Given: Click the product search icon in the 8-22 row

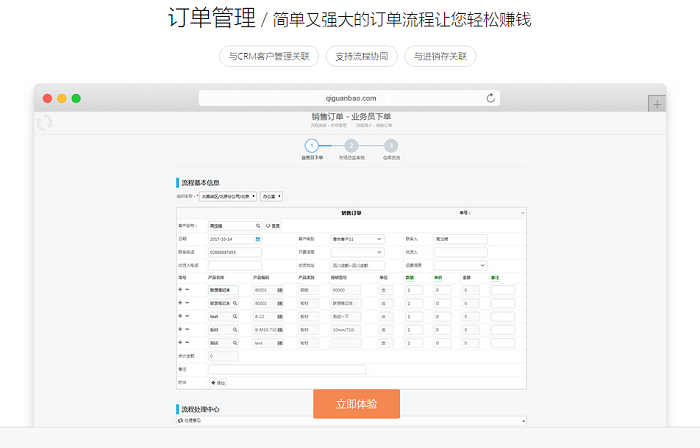Looking at the screenshot, I should [235, 316].
